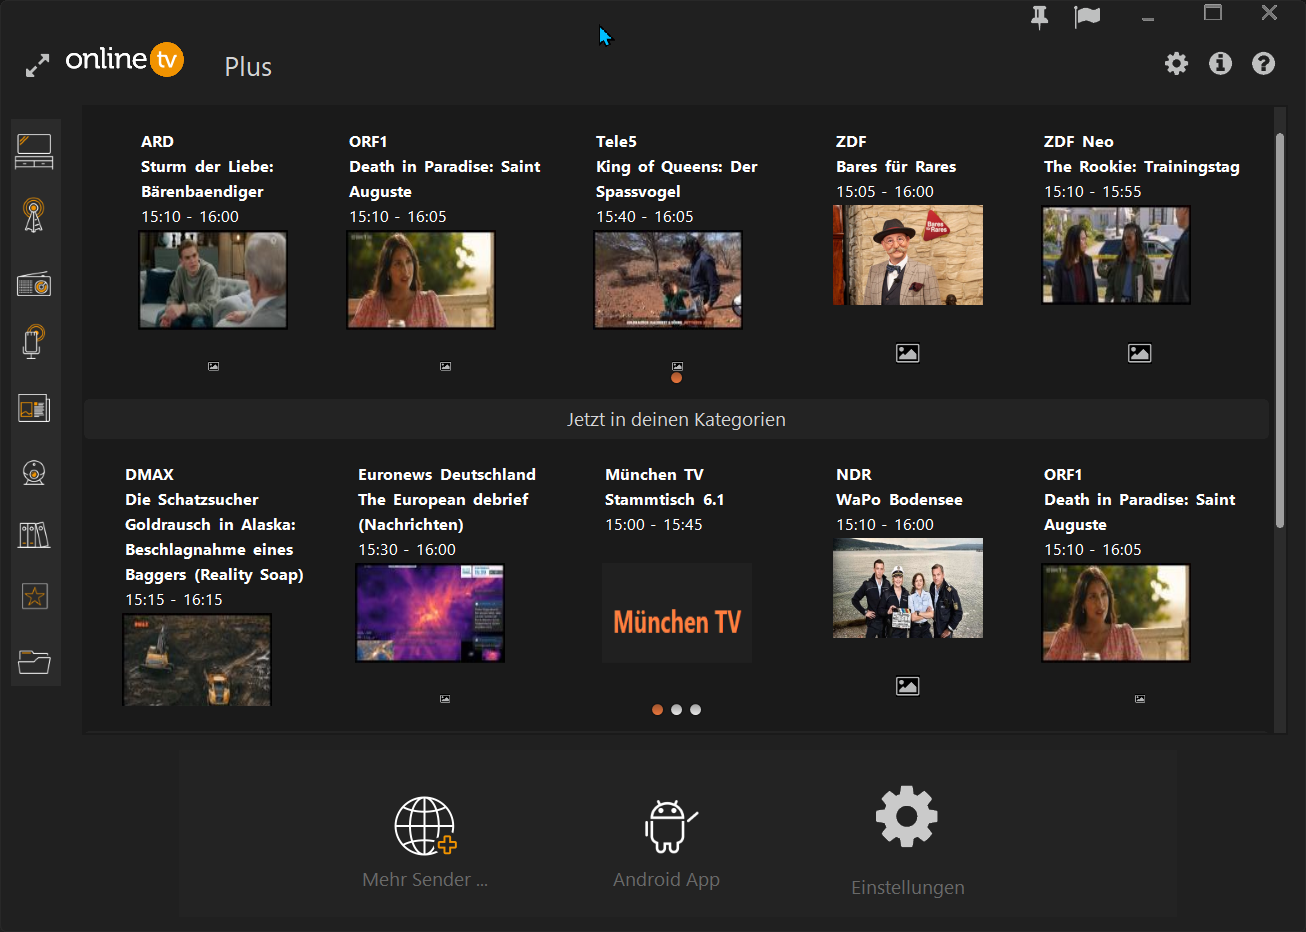Select the second carousel page dot
This screenshot has width=1306, height=932.
[x=676, y=709]
